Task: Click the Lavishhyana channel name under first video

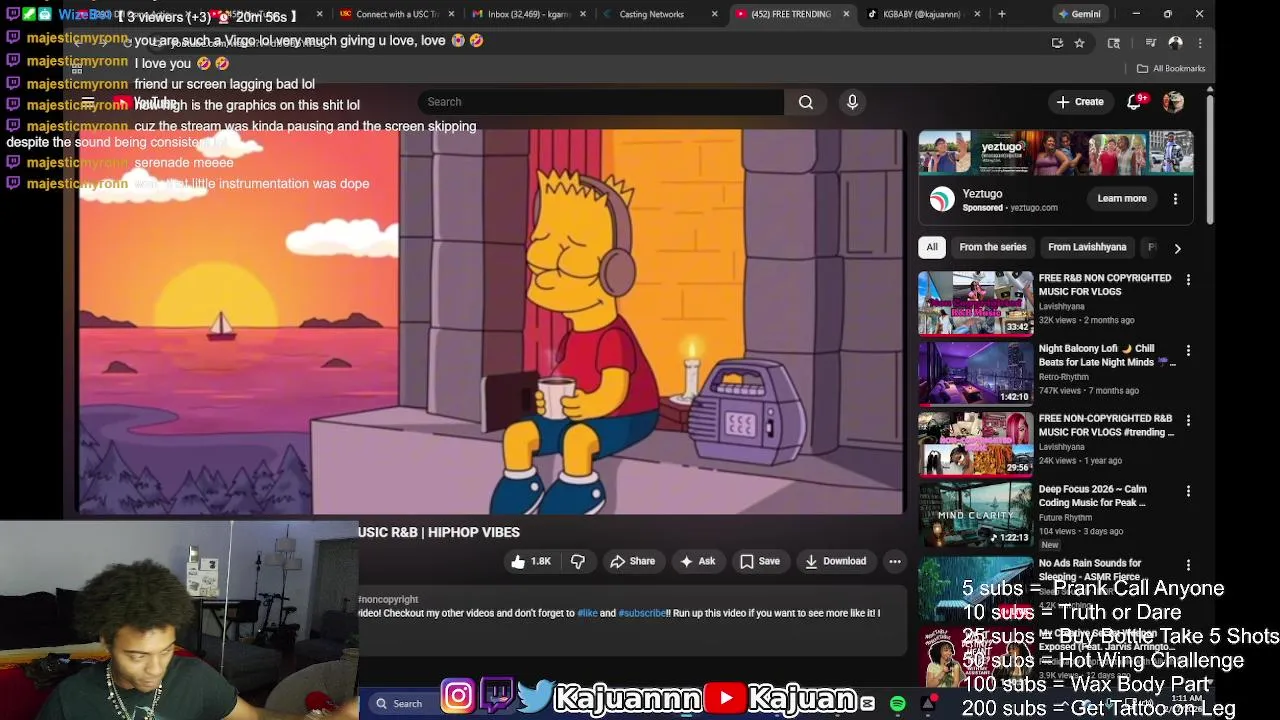Action: pyautogui.click(x=1061, y=306)
